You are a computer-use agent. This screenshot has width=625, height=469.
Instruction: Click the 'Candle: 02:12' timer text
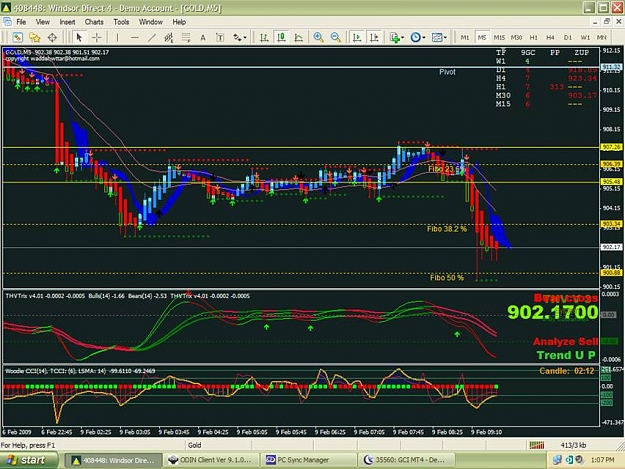tap(566, 371)
